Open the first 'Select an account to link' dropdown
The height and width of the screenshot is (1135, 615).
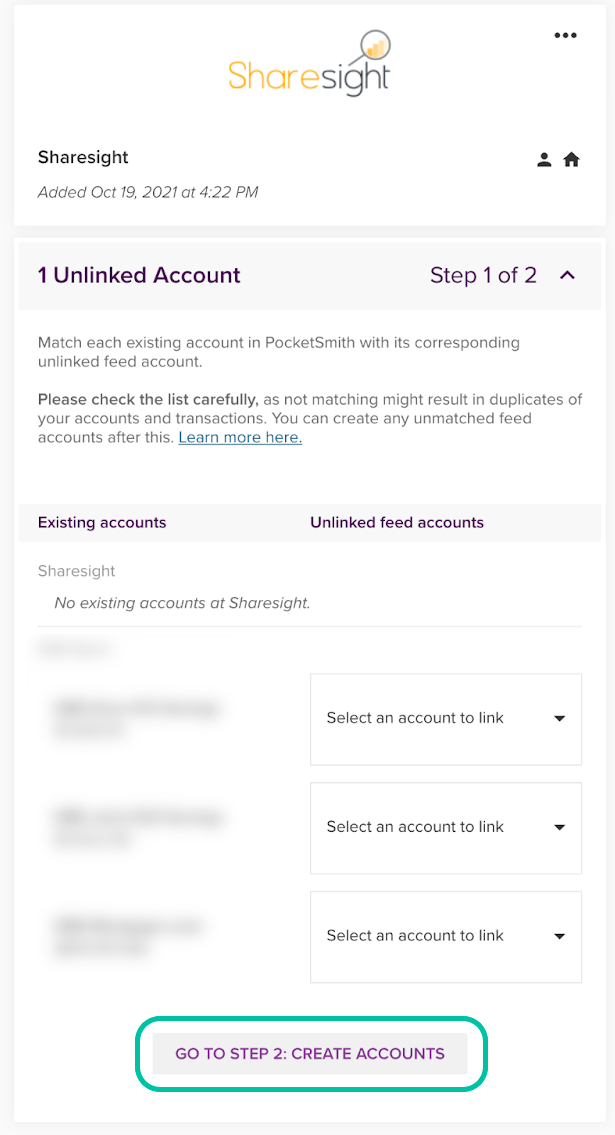pyautogui.click(x=446, y=718)
